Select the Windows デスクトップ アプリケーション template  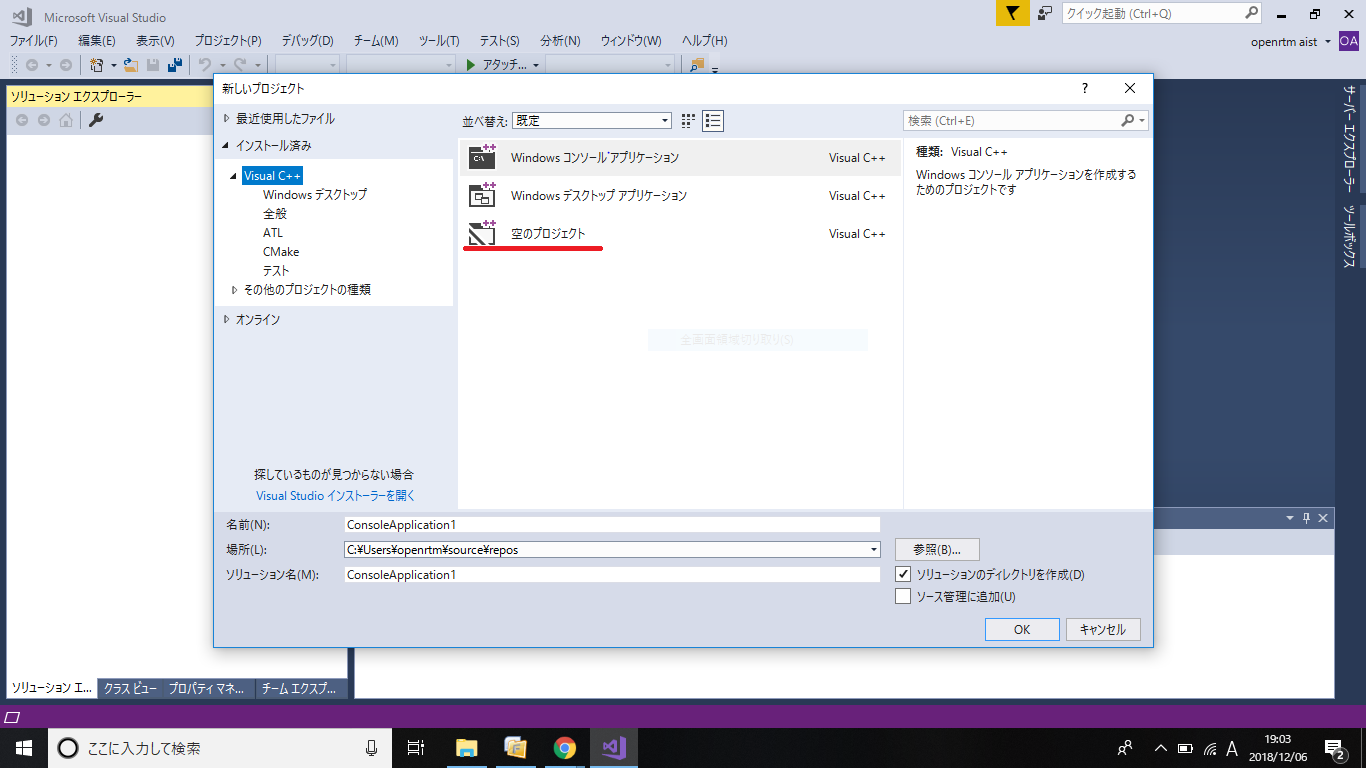680,195
